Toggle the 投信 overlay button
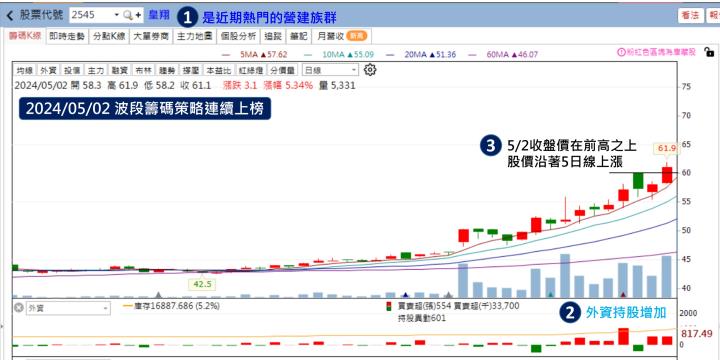The image size is (720, 360). point(72,70)
